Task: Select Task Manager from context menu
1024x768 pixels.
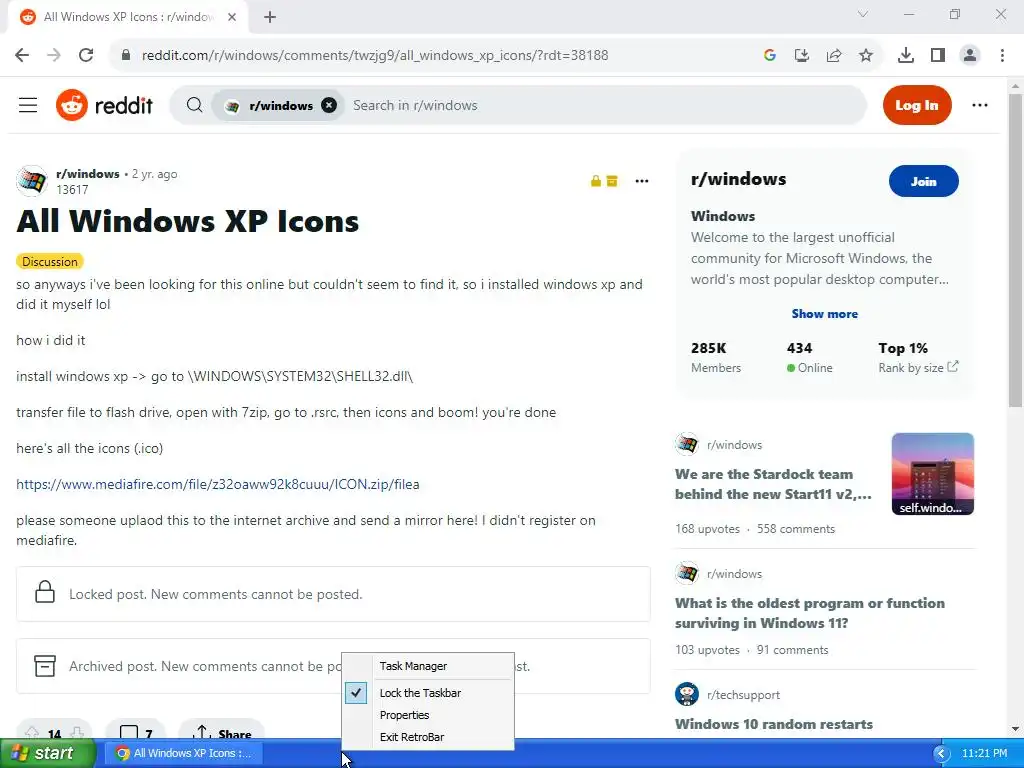Action: (413, 666)
